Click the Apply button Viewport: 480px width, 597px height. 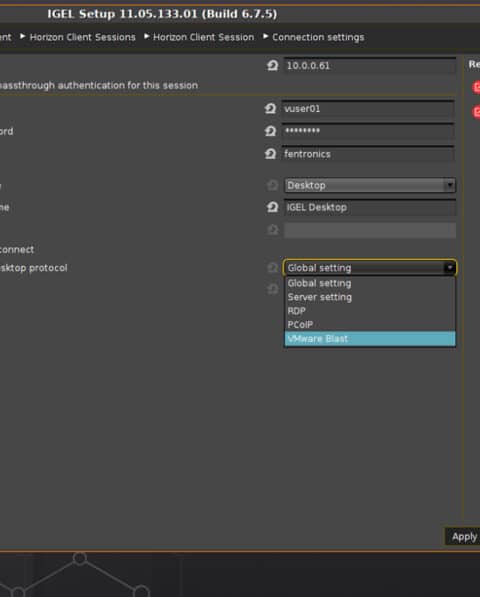[x=463, y=537]
